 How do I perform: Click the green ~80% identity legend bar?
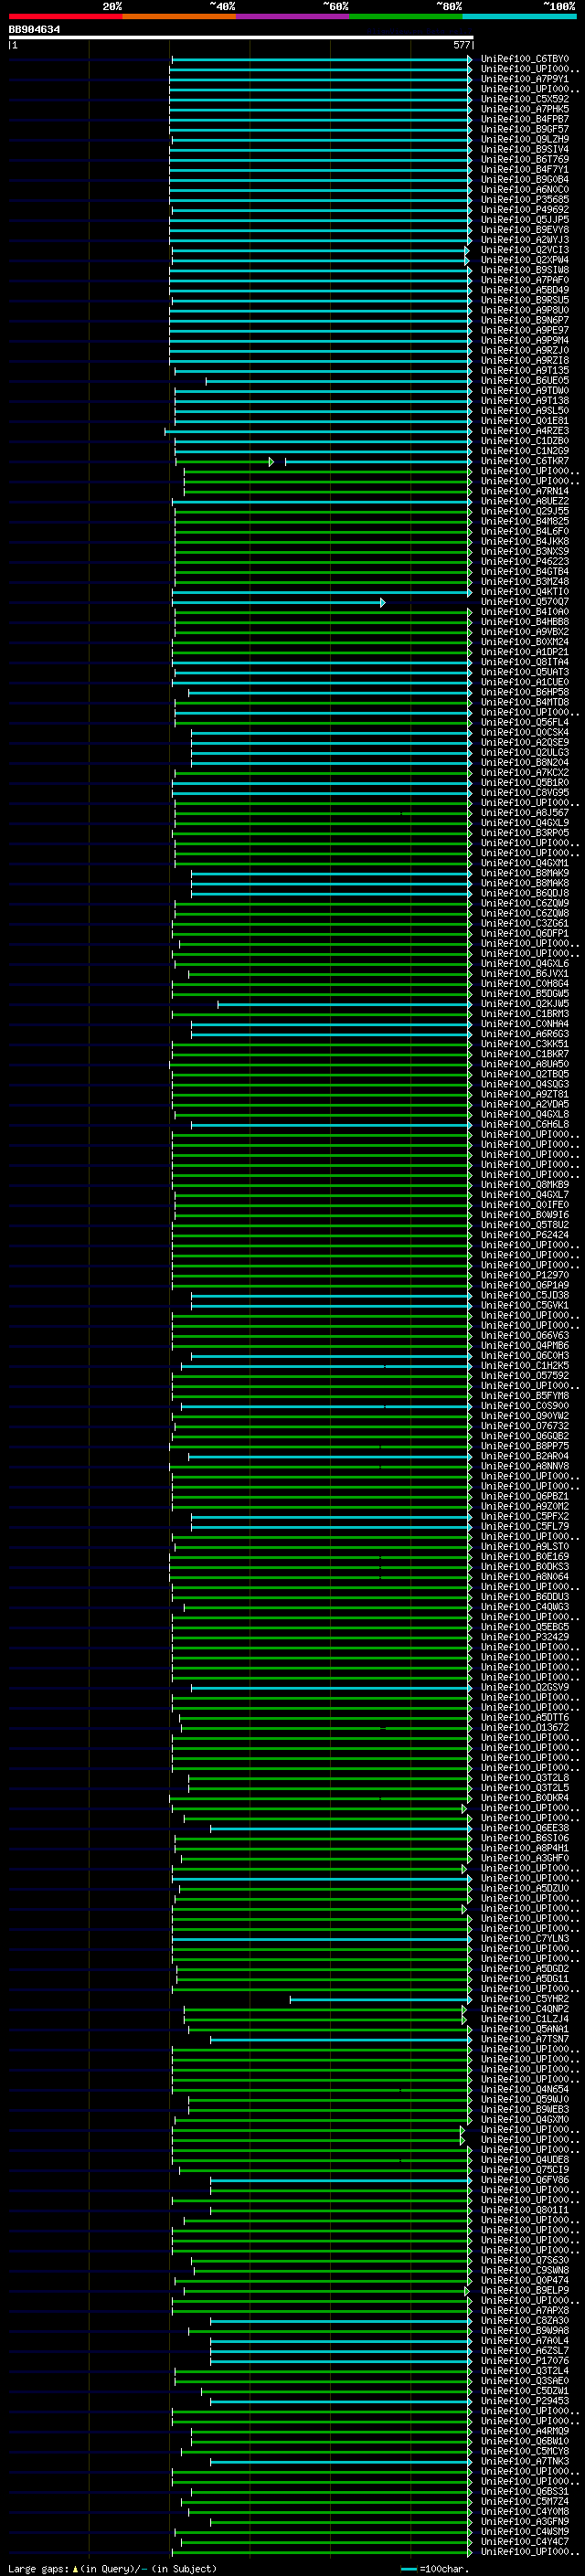pos(406,16)
